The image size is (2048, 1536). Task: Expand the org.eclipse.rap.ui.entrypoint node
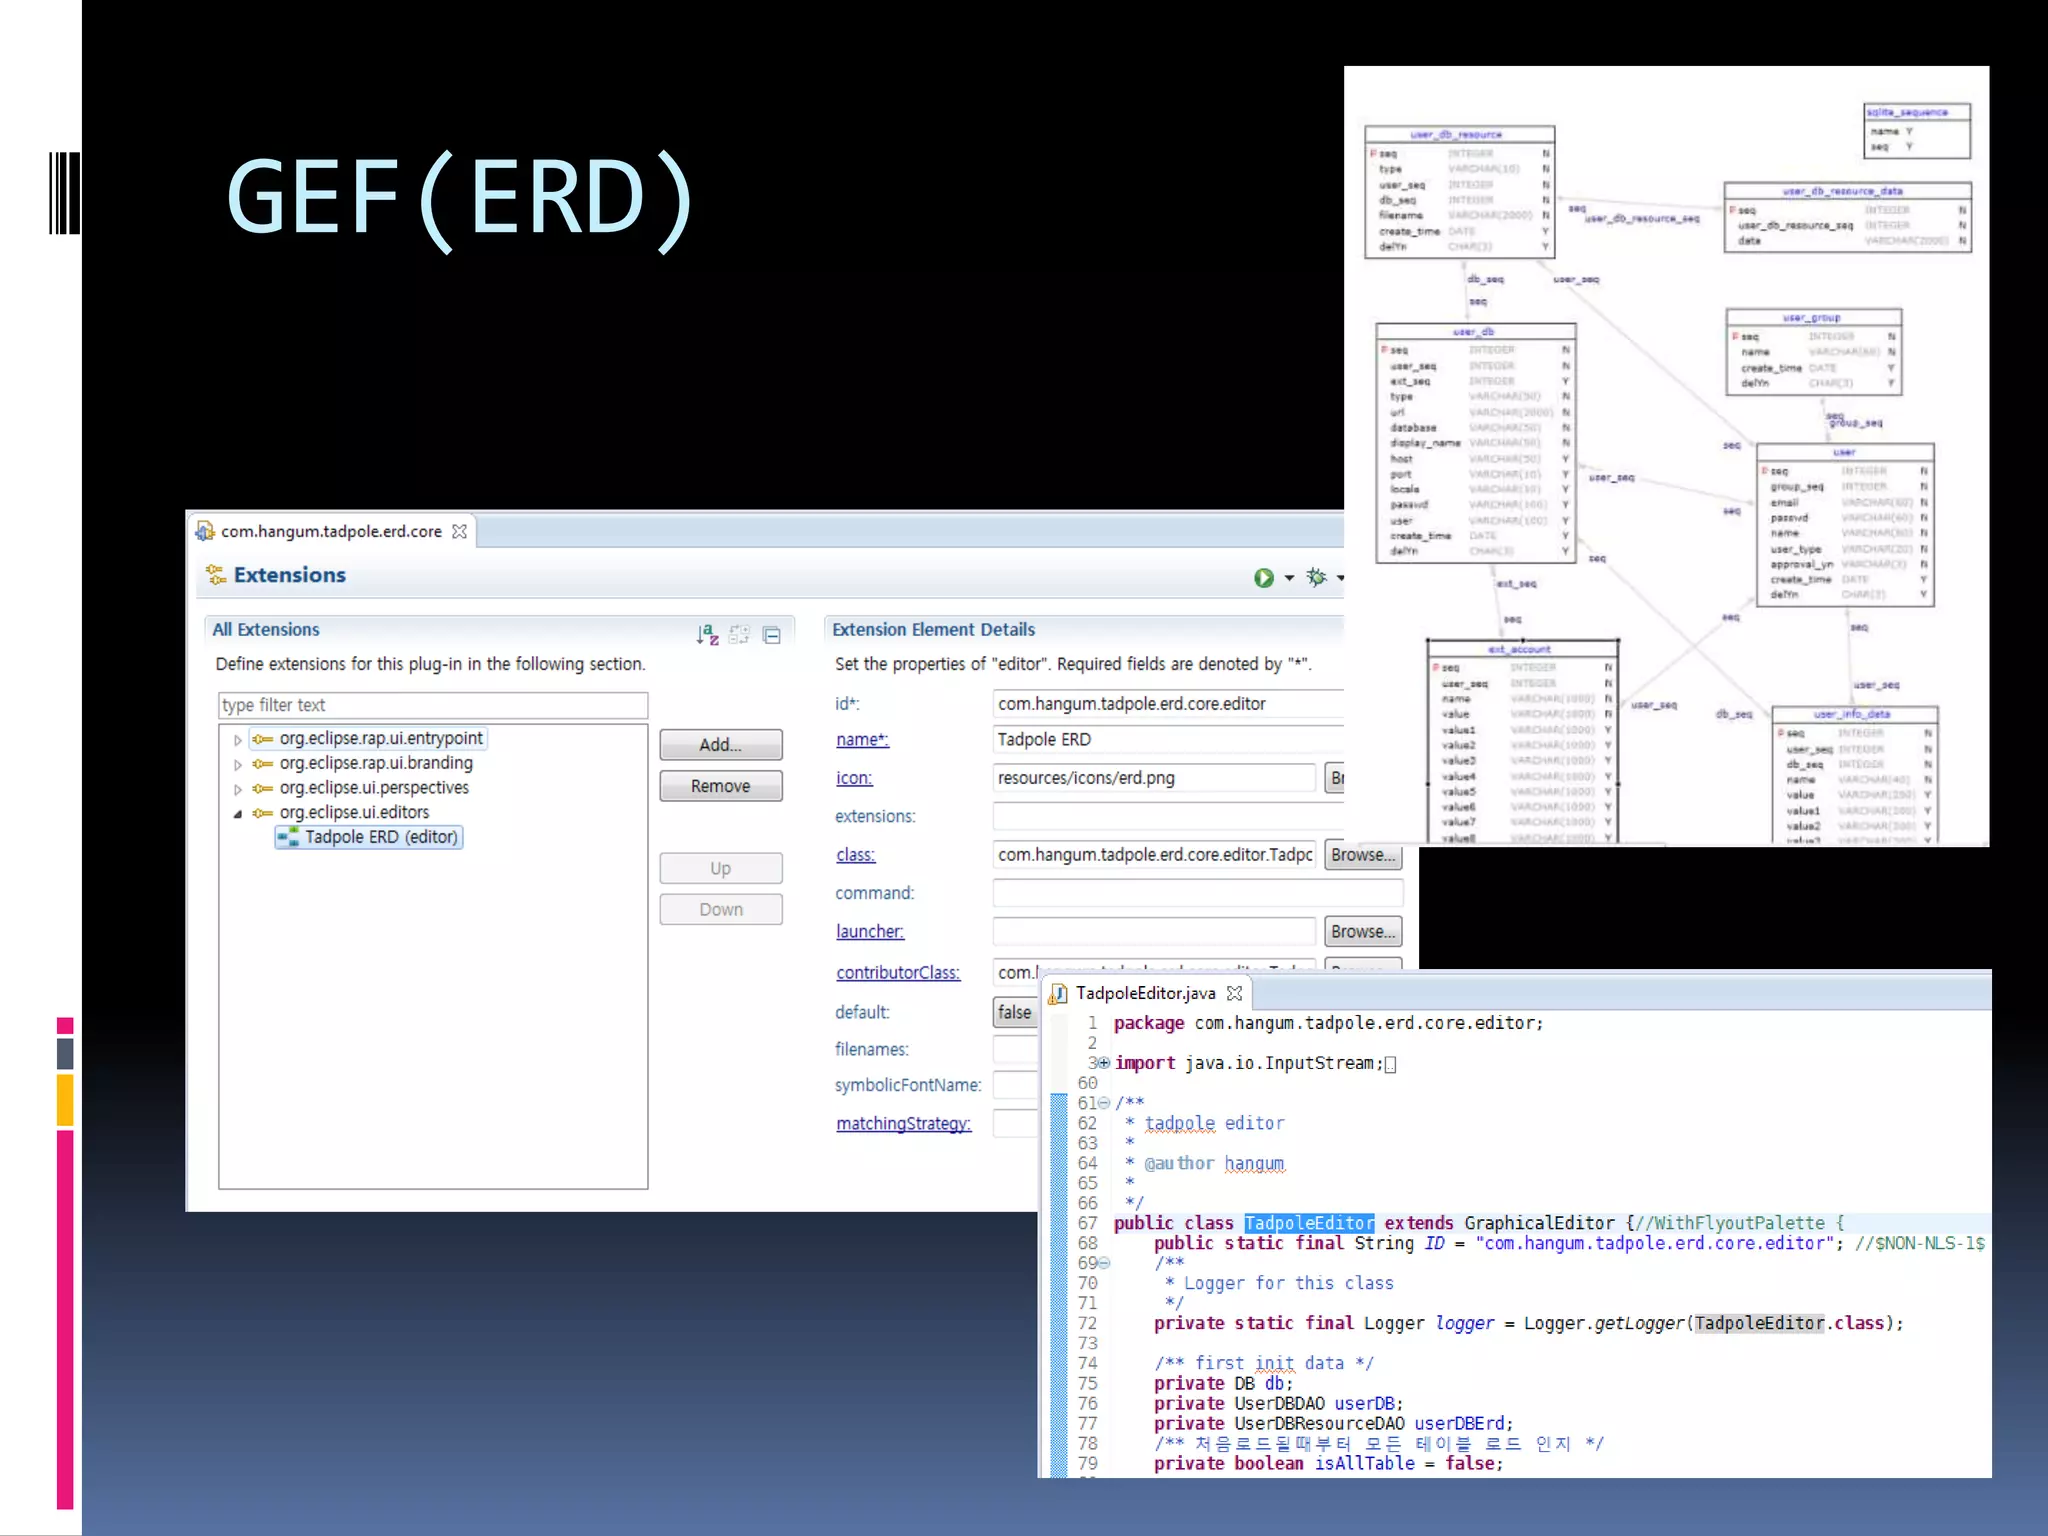238,740
